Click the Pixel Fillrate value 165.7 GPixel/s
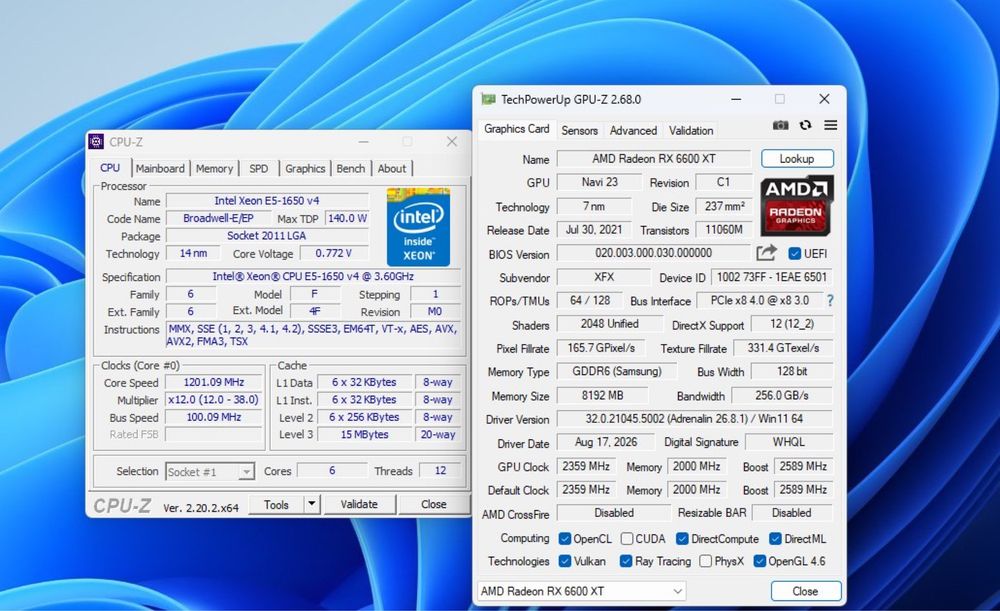 tap(601, 348)
